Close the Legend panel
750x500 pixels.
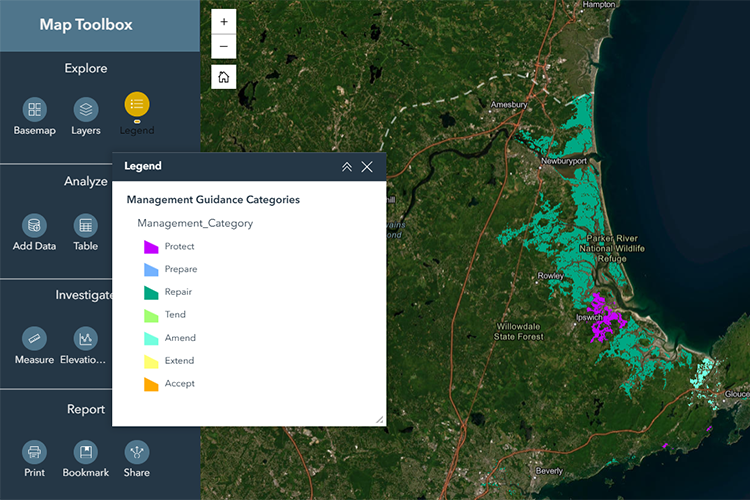coord(367,167)
